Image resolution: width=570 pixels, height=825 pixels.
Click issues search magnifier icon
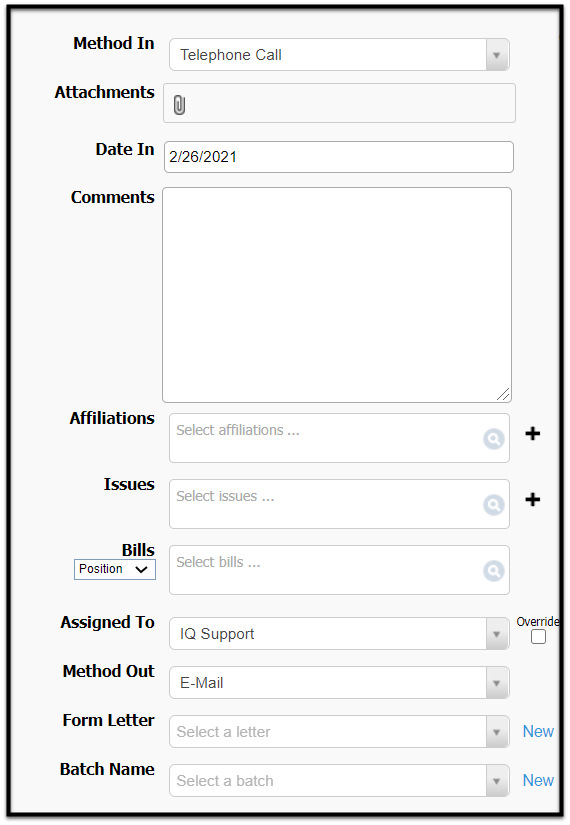click(494, 505)
